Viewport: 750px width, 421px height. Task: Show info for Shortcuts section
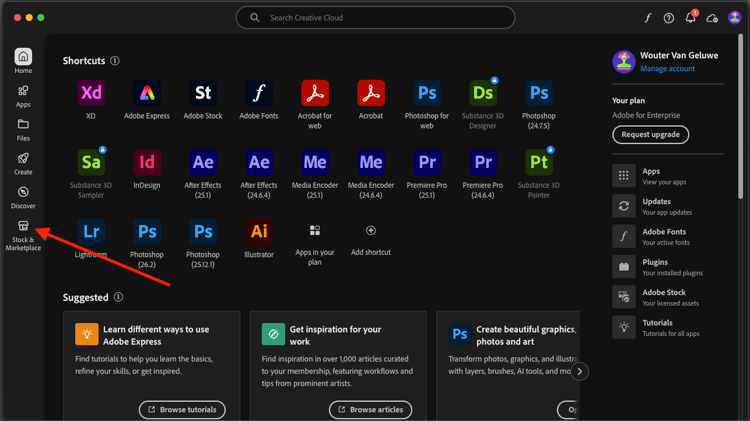pyautogui.click(x=115, y=61)
